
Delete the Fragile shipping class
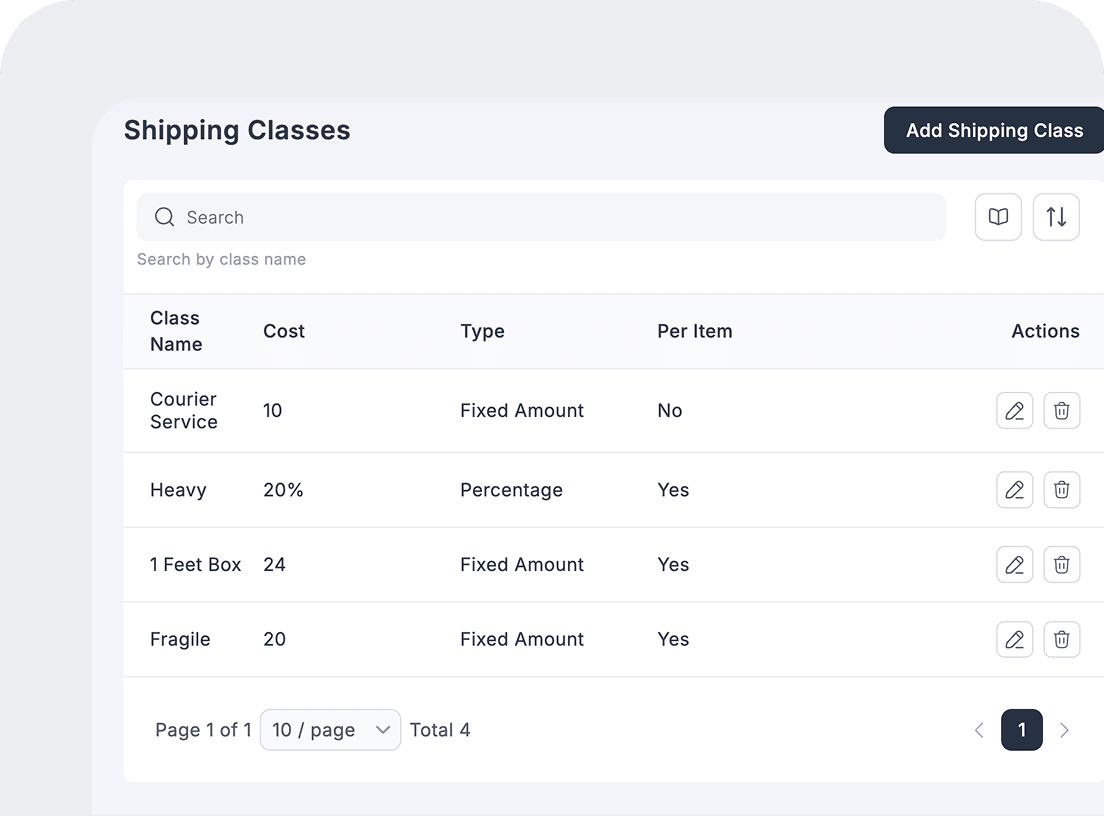click(1061, 639)
